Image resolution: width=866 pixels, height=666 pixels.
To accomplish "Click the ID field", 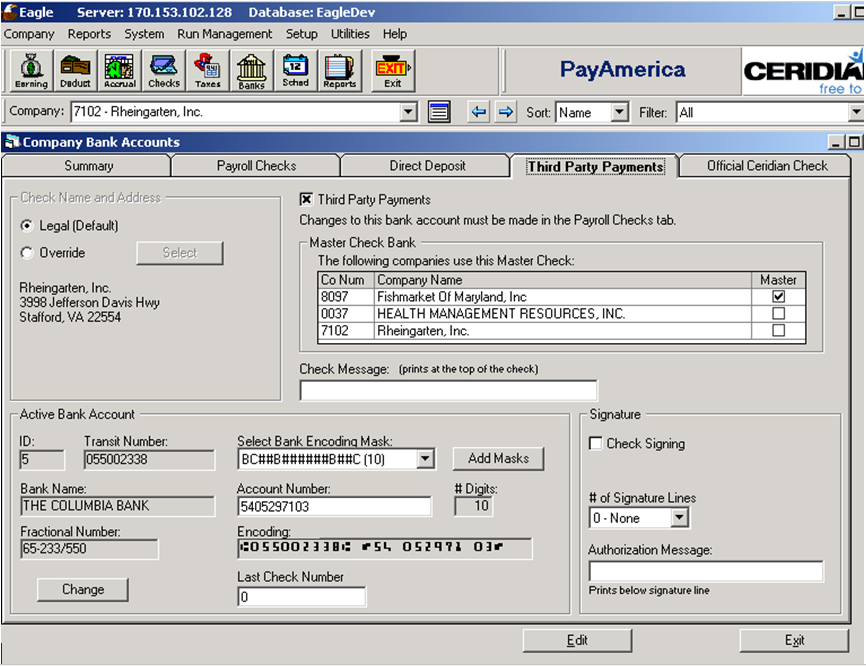I will (41, 459).
